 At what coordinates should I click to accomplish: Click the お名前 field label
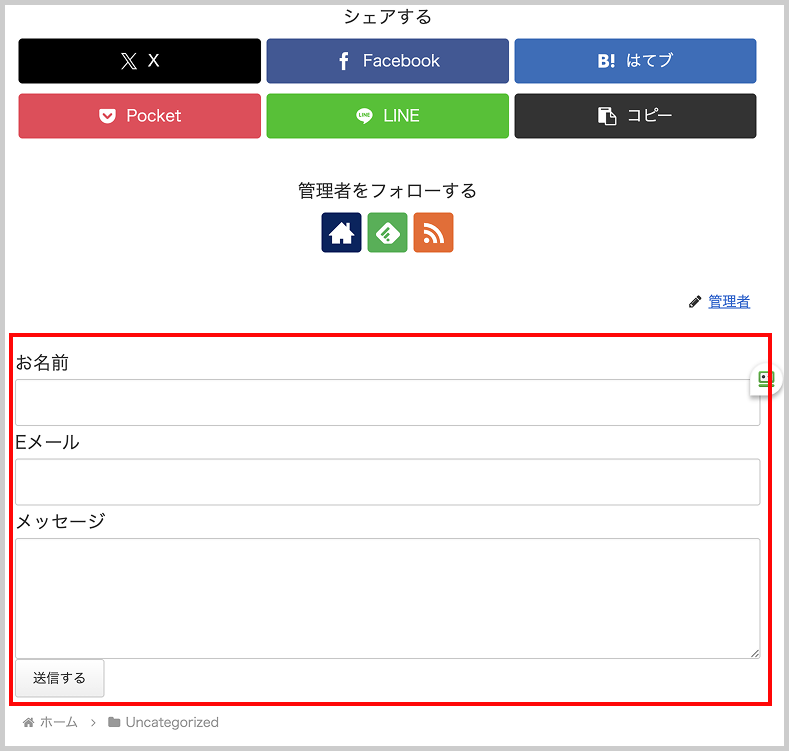pos(42,362)
